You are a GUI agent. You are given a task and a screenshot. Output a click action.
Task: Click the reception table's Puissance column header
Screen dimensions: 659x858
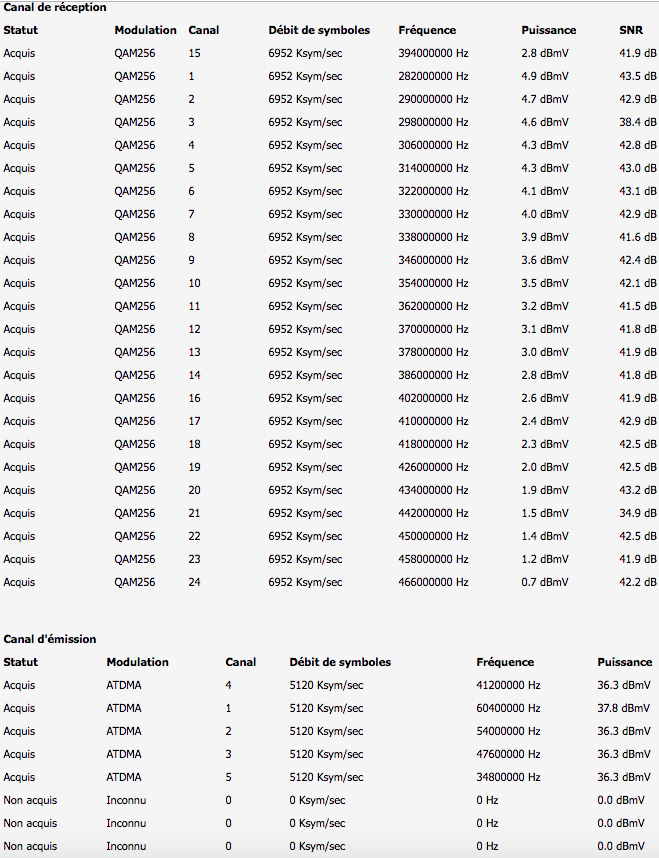(548, 30)
